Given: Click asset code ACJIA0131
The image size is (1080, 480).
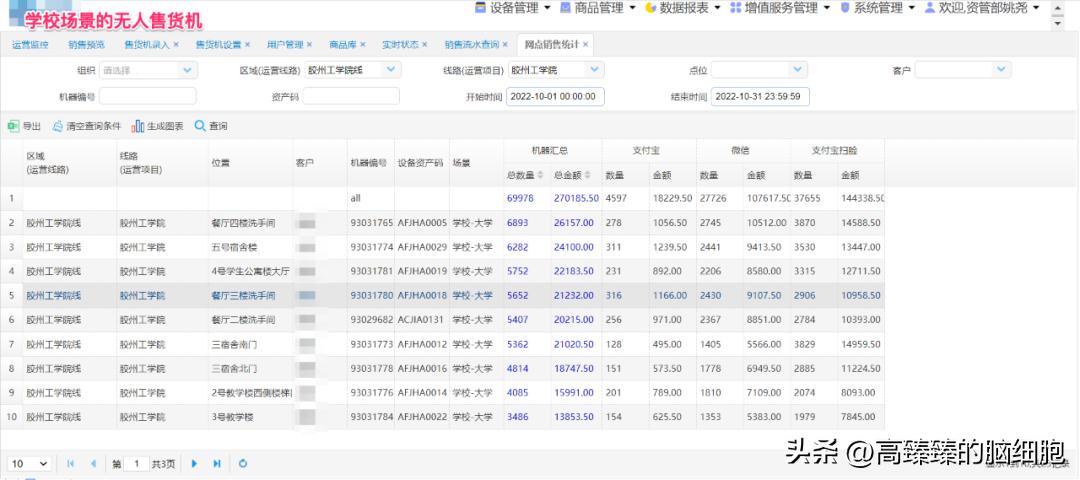Looking at the screenshot, I should (x=422, y=320).
